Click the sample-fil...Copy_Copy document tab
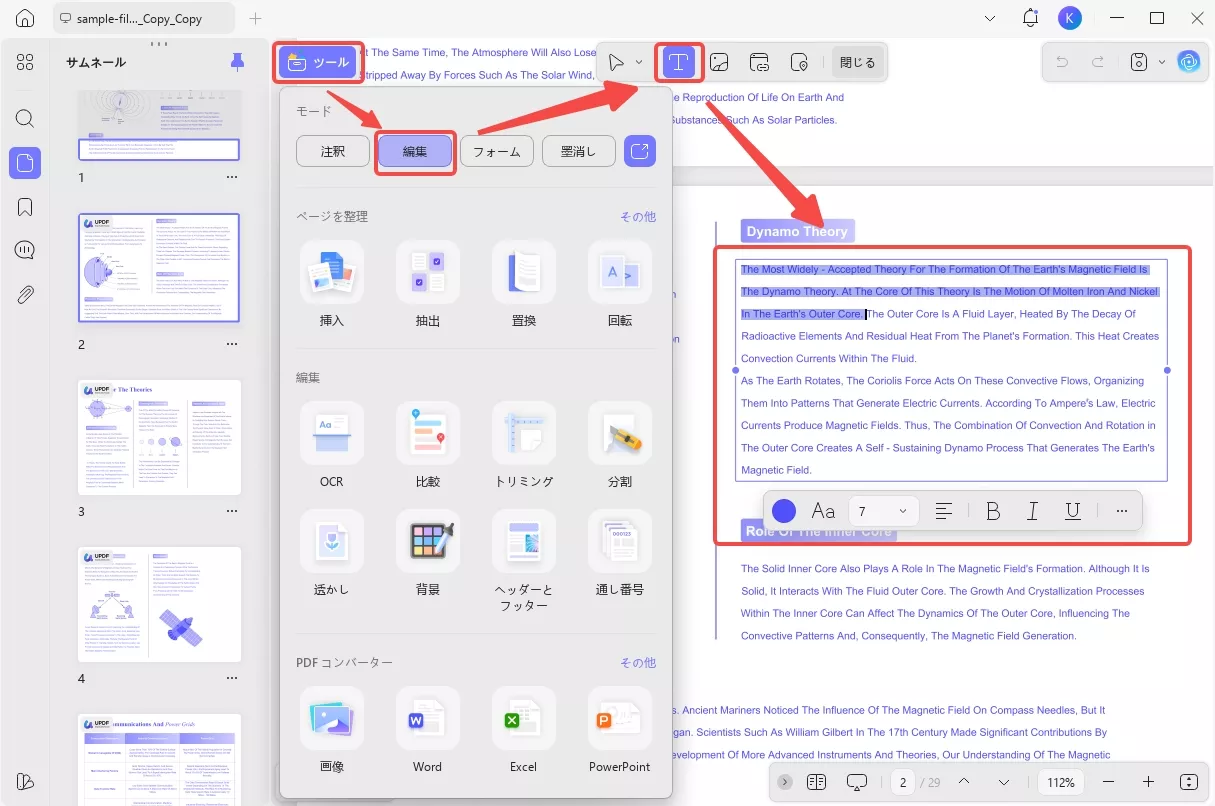The image size is (1215, 806). click(x=140, y=17)
